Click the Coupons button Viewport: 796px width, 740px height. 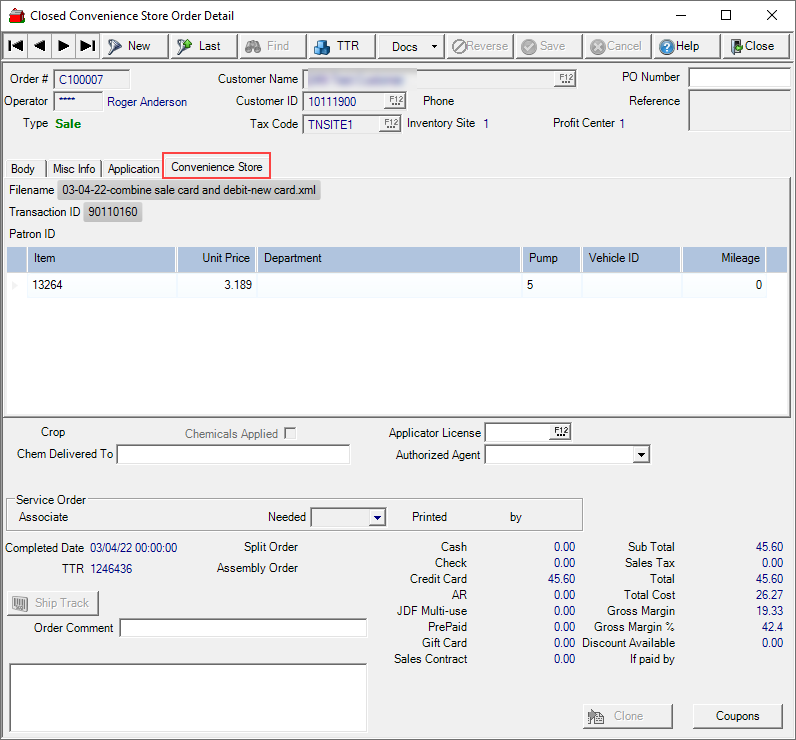coord(738,716)
